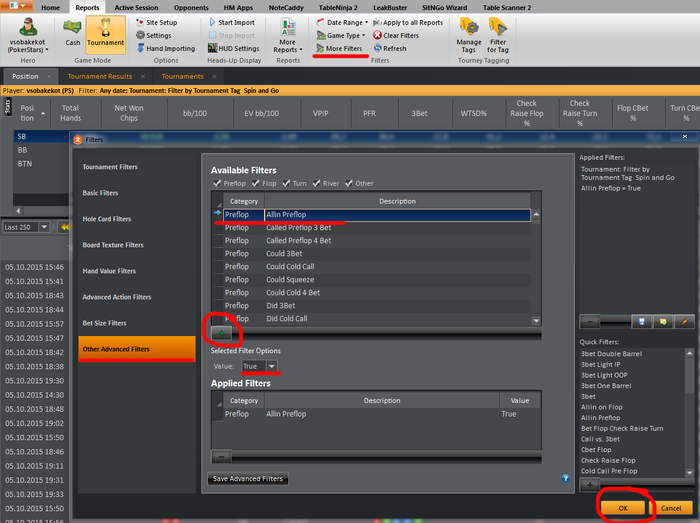
Task: Click Clear Filters
Action: pyautogui.click(x=396, y=35)
